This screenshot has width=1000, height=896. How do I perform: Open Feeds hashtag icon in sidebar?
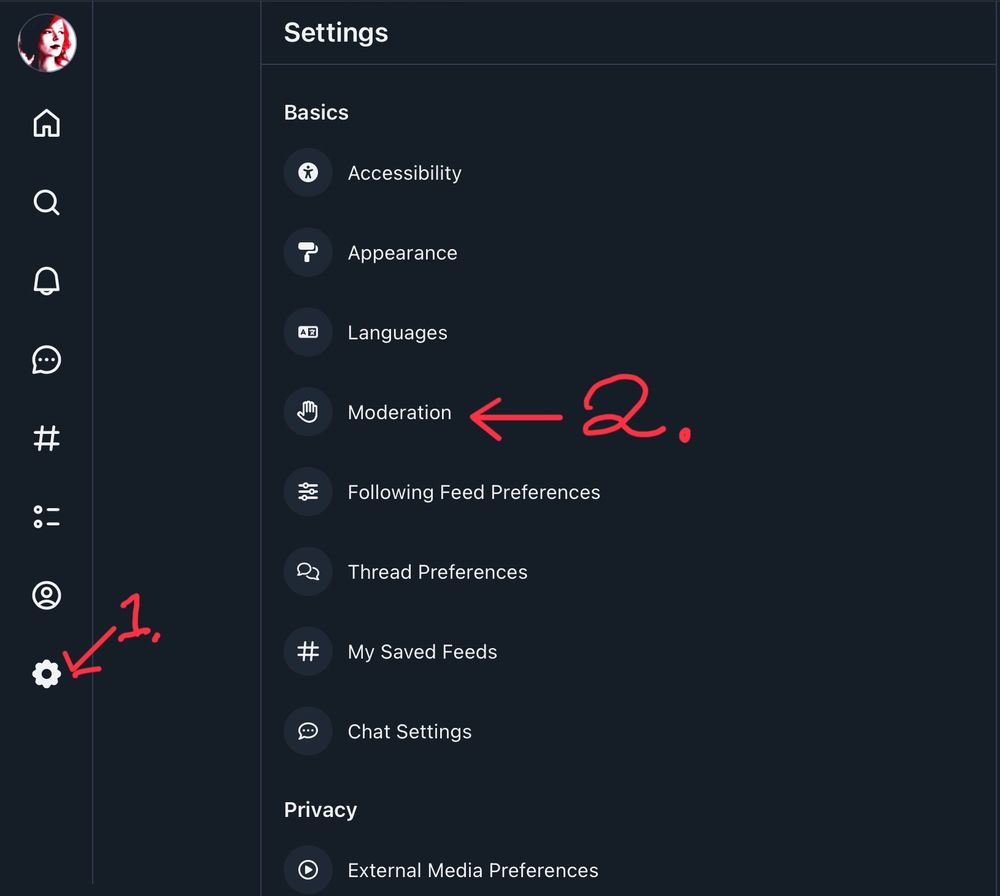[x=47, y=438]
